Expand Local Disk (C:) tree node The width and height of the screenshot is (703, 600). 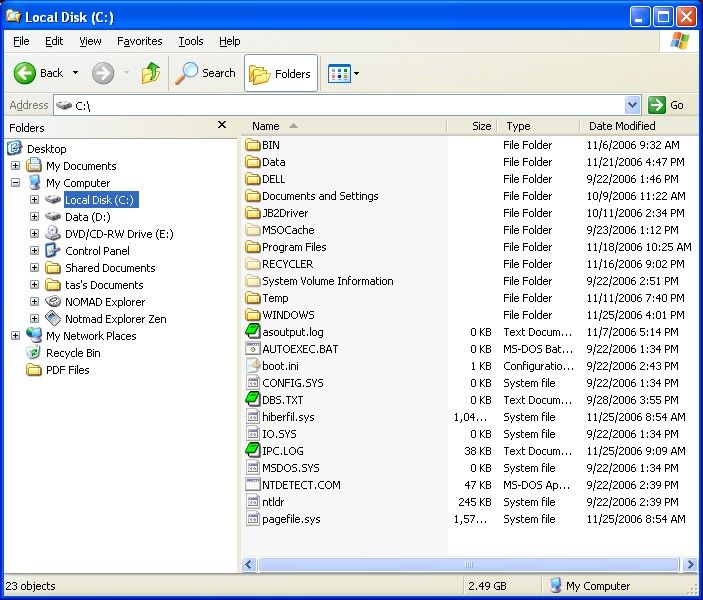(x=35, y=200)
